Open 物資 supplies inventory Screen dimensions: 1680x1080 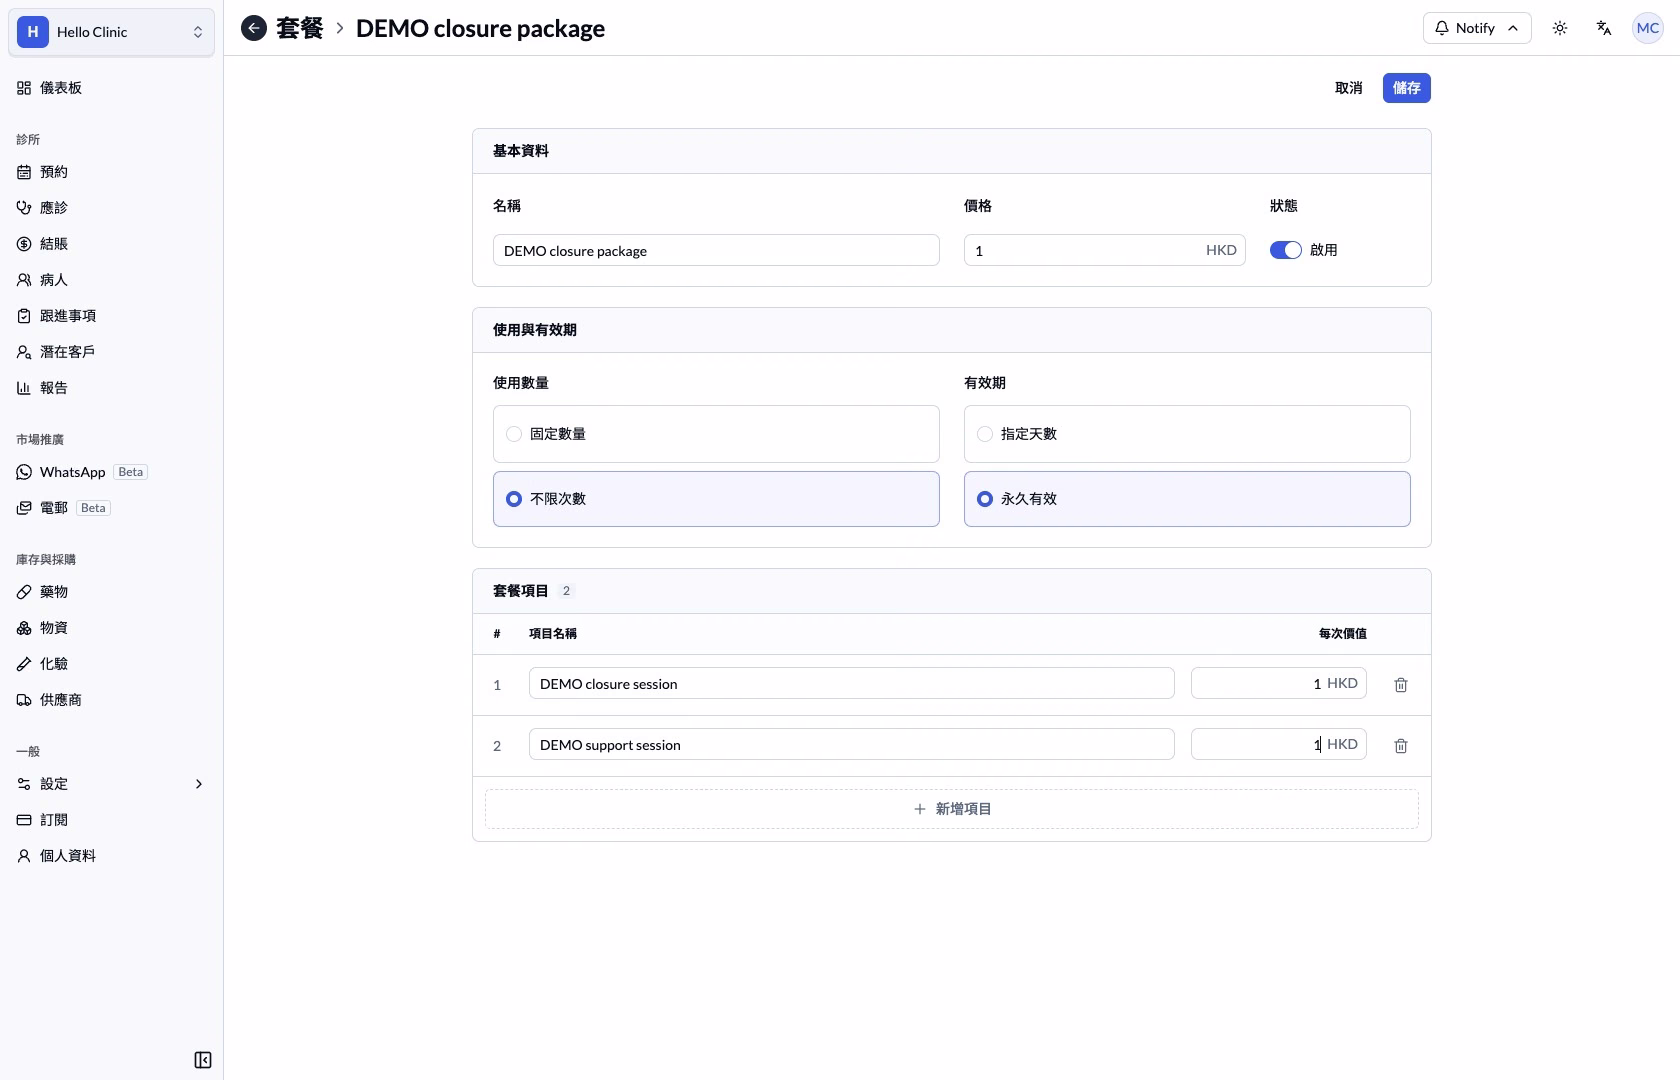tap(111, 628)
